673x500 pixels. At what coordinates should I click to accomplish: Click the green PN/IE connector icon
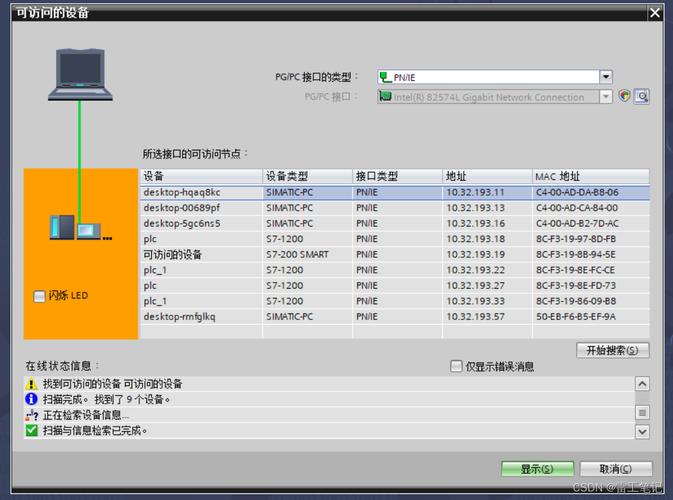click(385, 77)
